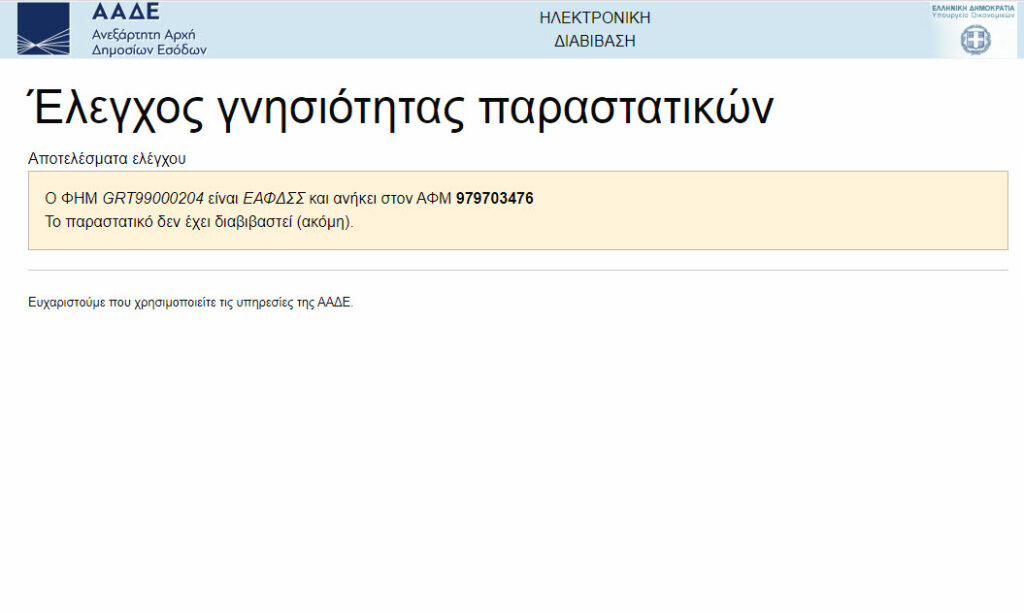Click the ΔΙΑΒΙΒΑΣΗ title in the banner
Image resolution: width=1024 pixels, height=613 pixels.
click(x=595, y=41)
